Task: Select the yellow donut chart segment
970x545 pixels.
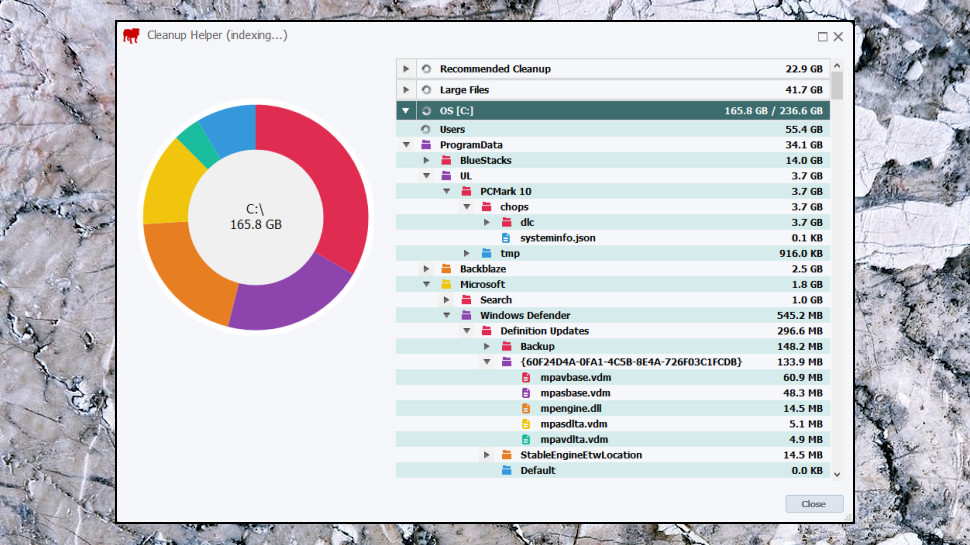Action: [171, 186]
